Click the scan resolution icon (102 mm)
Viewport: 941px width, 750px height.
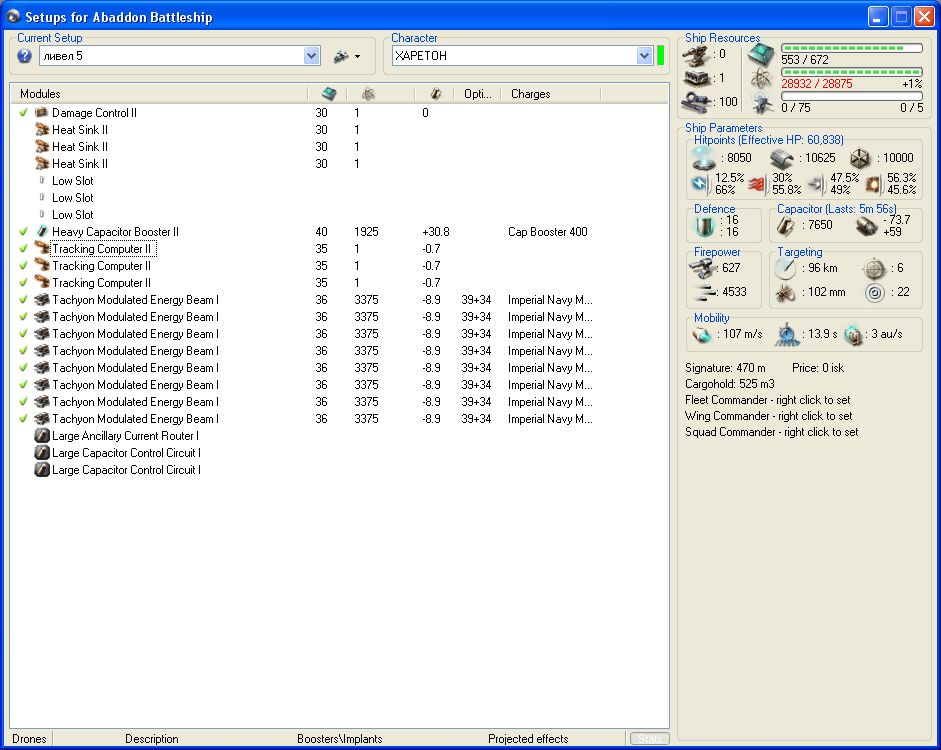[x=785, y=293]
